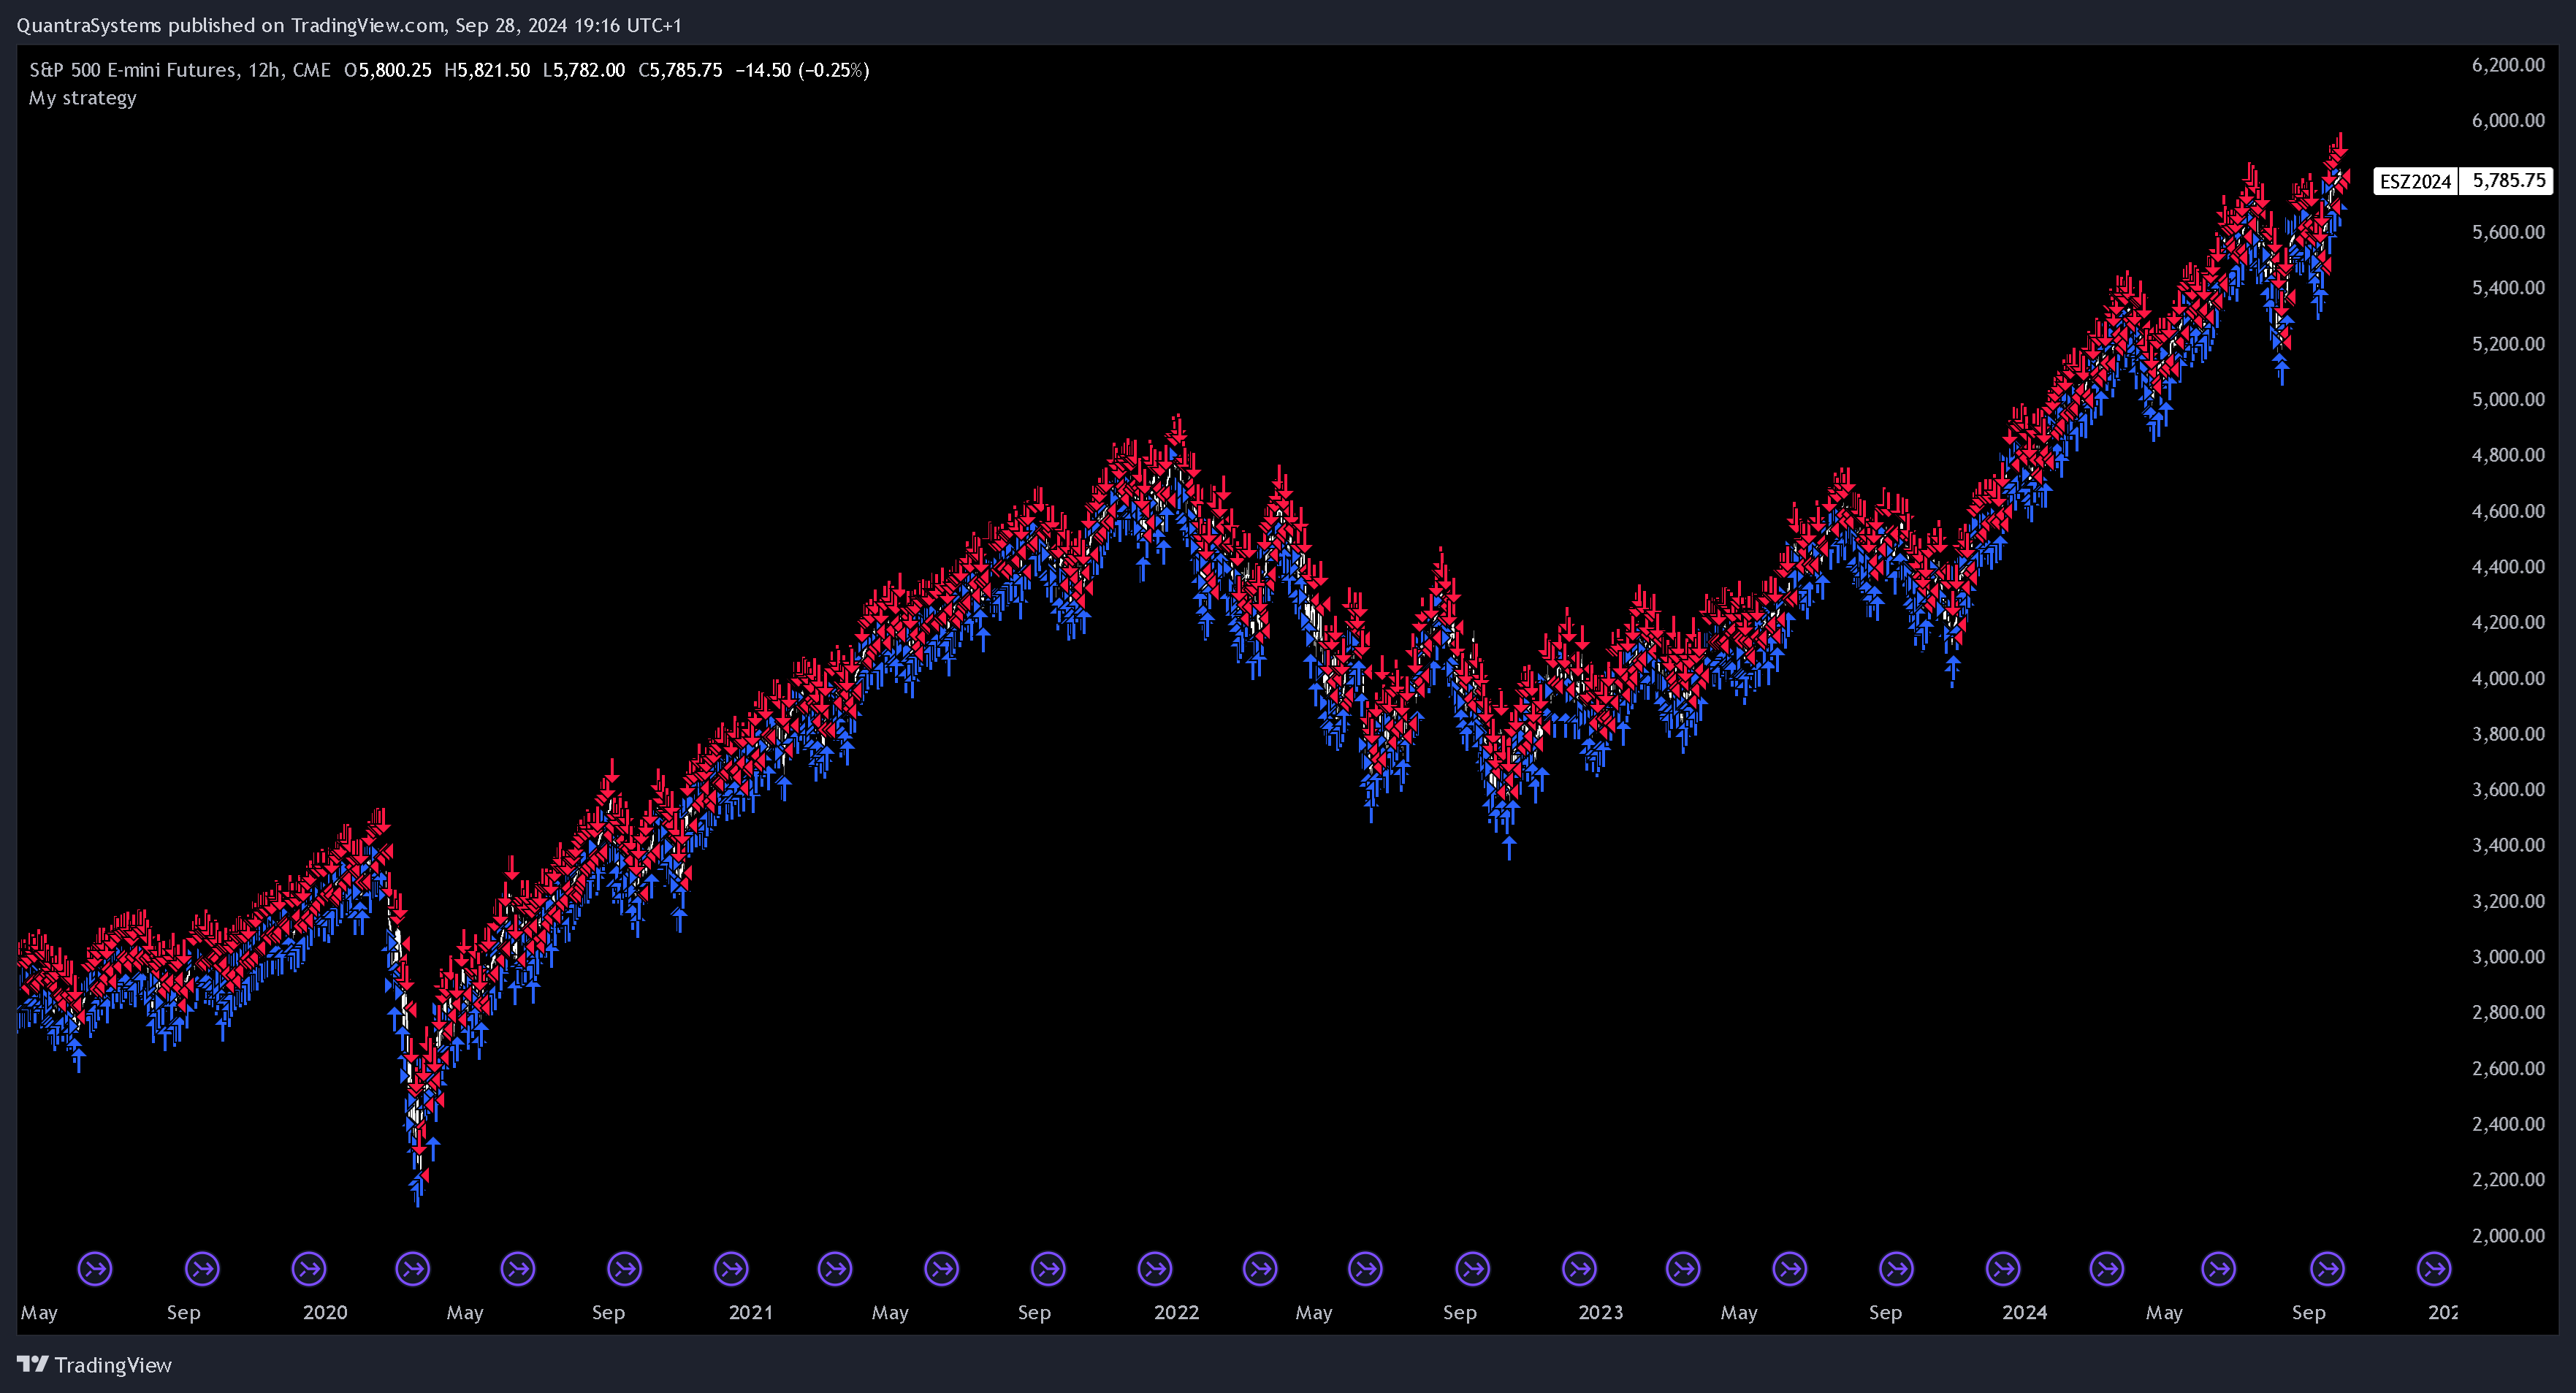Screen dimensions: 2576x1393
Task: Click the 6,000.00 price axis label
Action: coord(2508,120)
